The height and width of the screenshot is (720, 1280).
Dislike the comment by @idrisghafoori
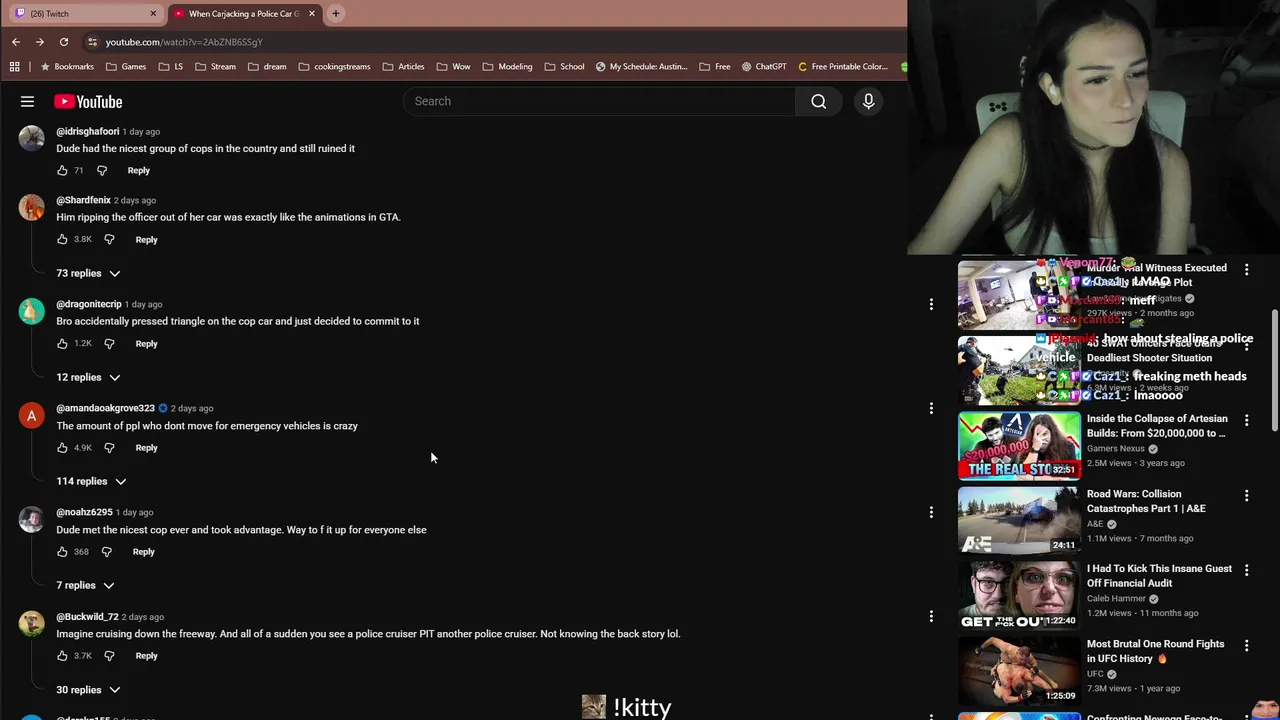coord(102,170)
